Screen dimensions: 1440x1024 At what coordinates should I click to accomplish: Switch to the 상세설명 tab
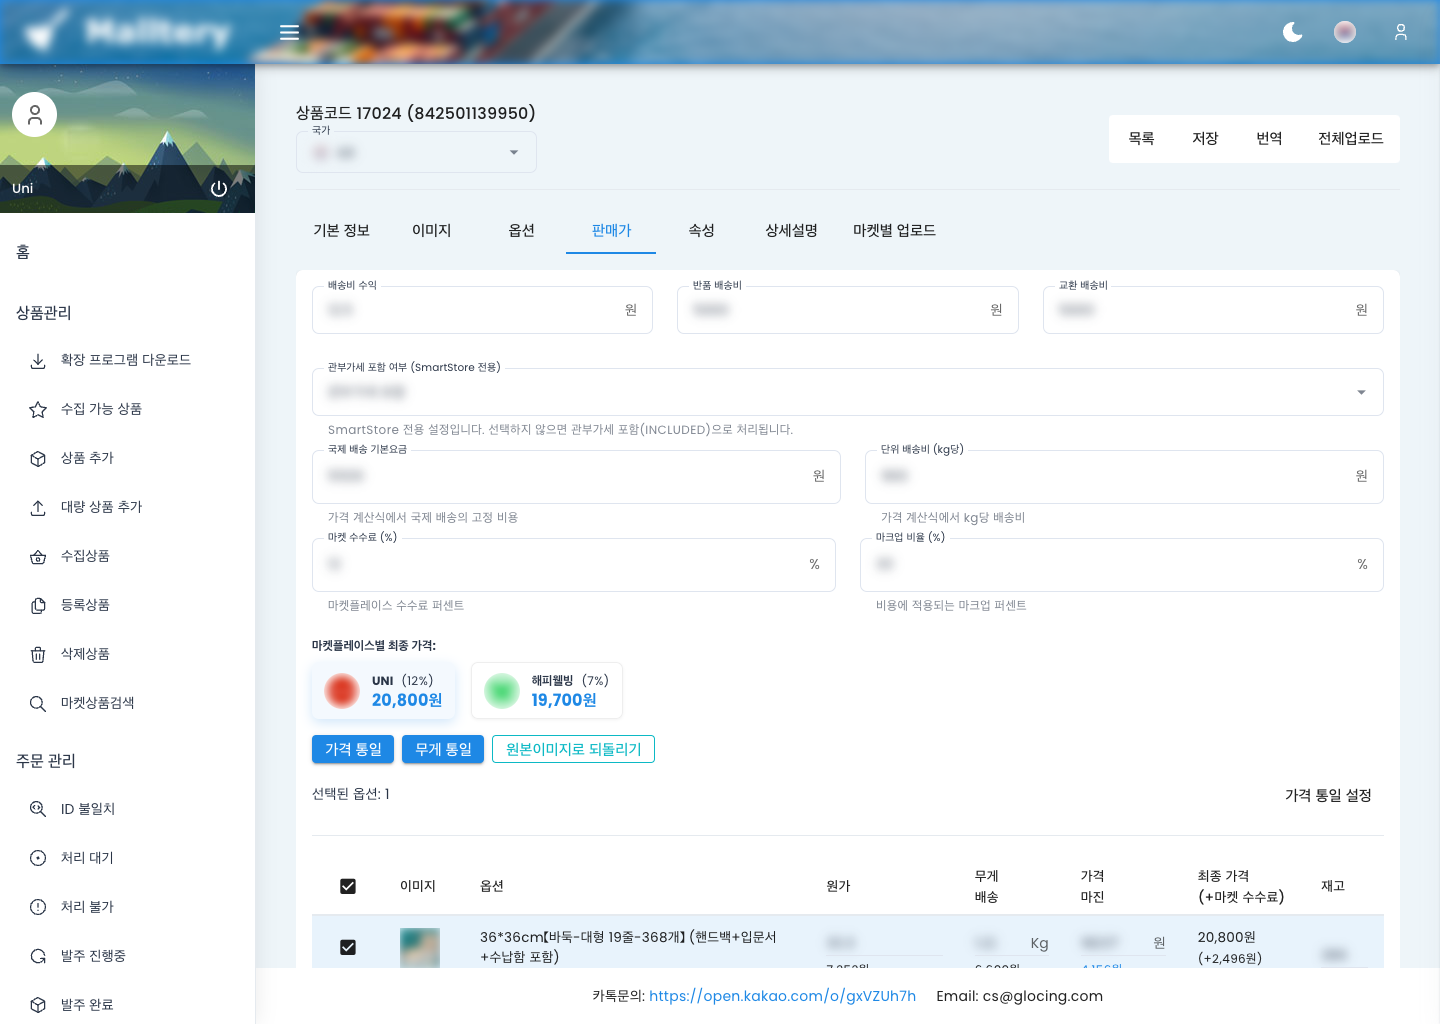coord(791,231)
